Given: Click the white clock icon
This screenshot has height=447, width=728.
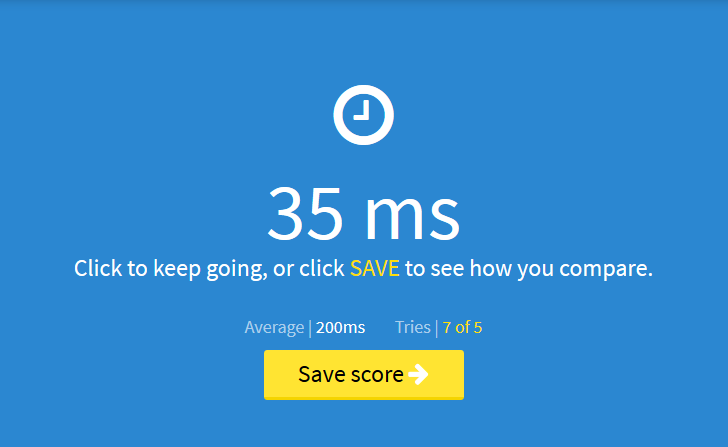Looking at the screenshot, I should coord(364,115).
